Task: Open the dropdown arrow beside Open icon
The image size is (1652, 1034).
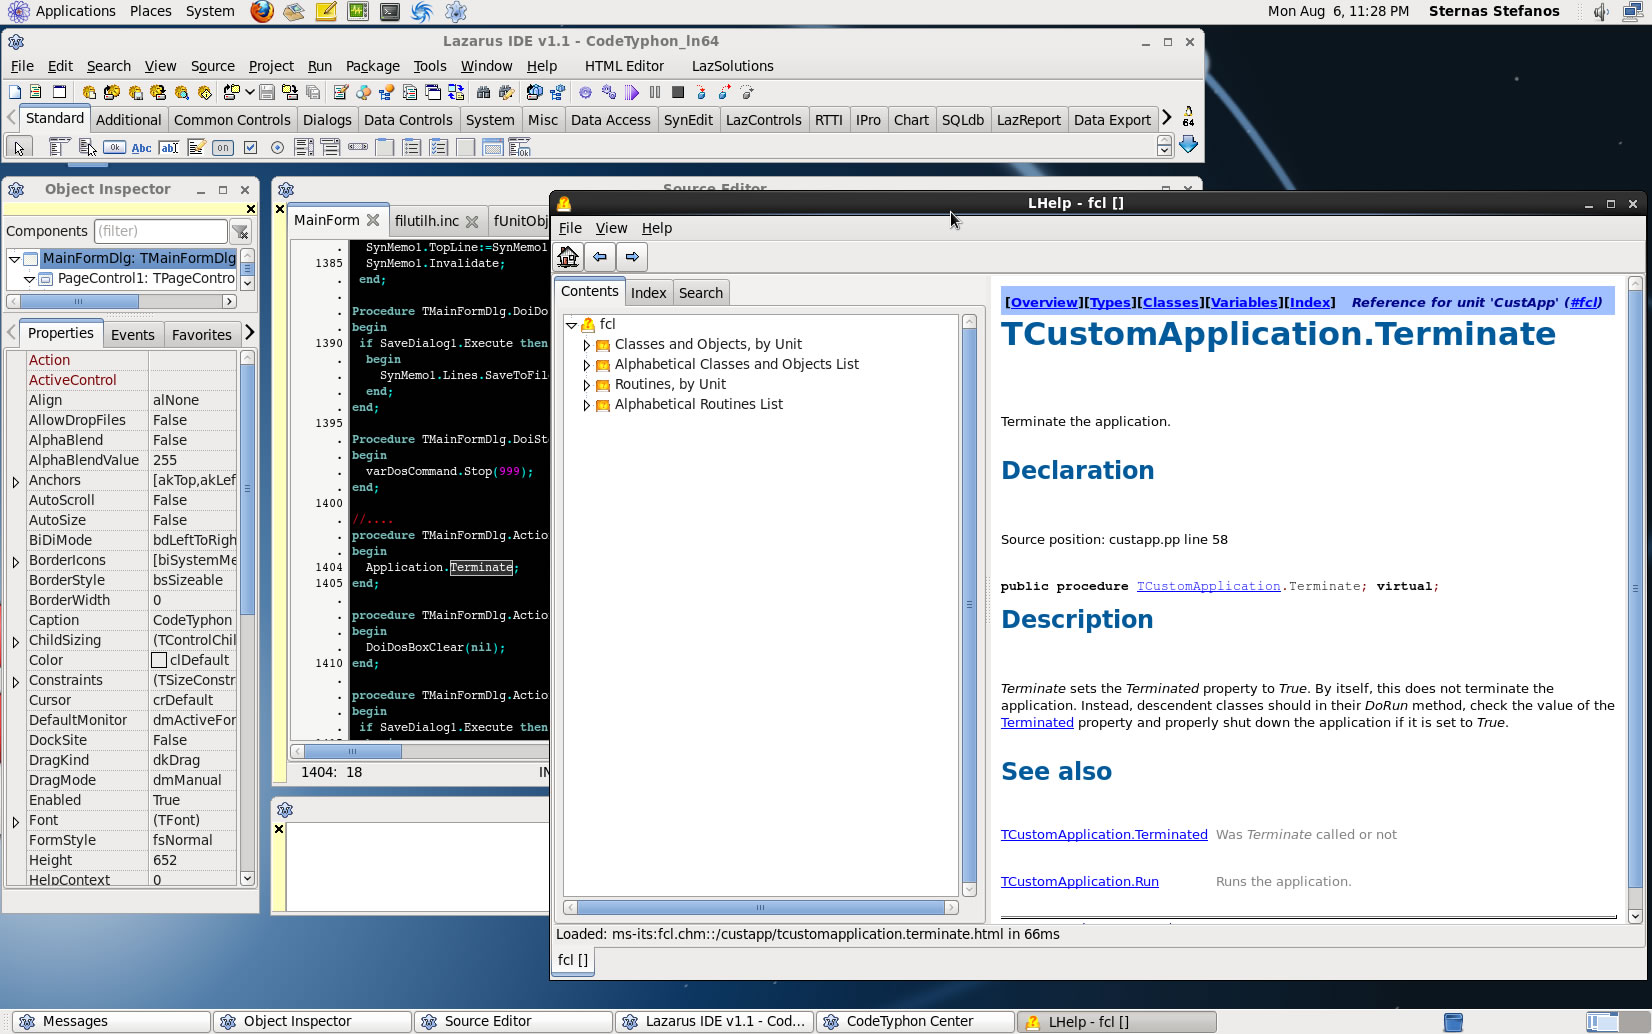Action: coord(250,92)
